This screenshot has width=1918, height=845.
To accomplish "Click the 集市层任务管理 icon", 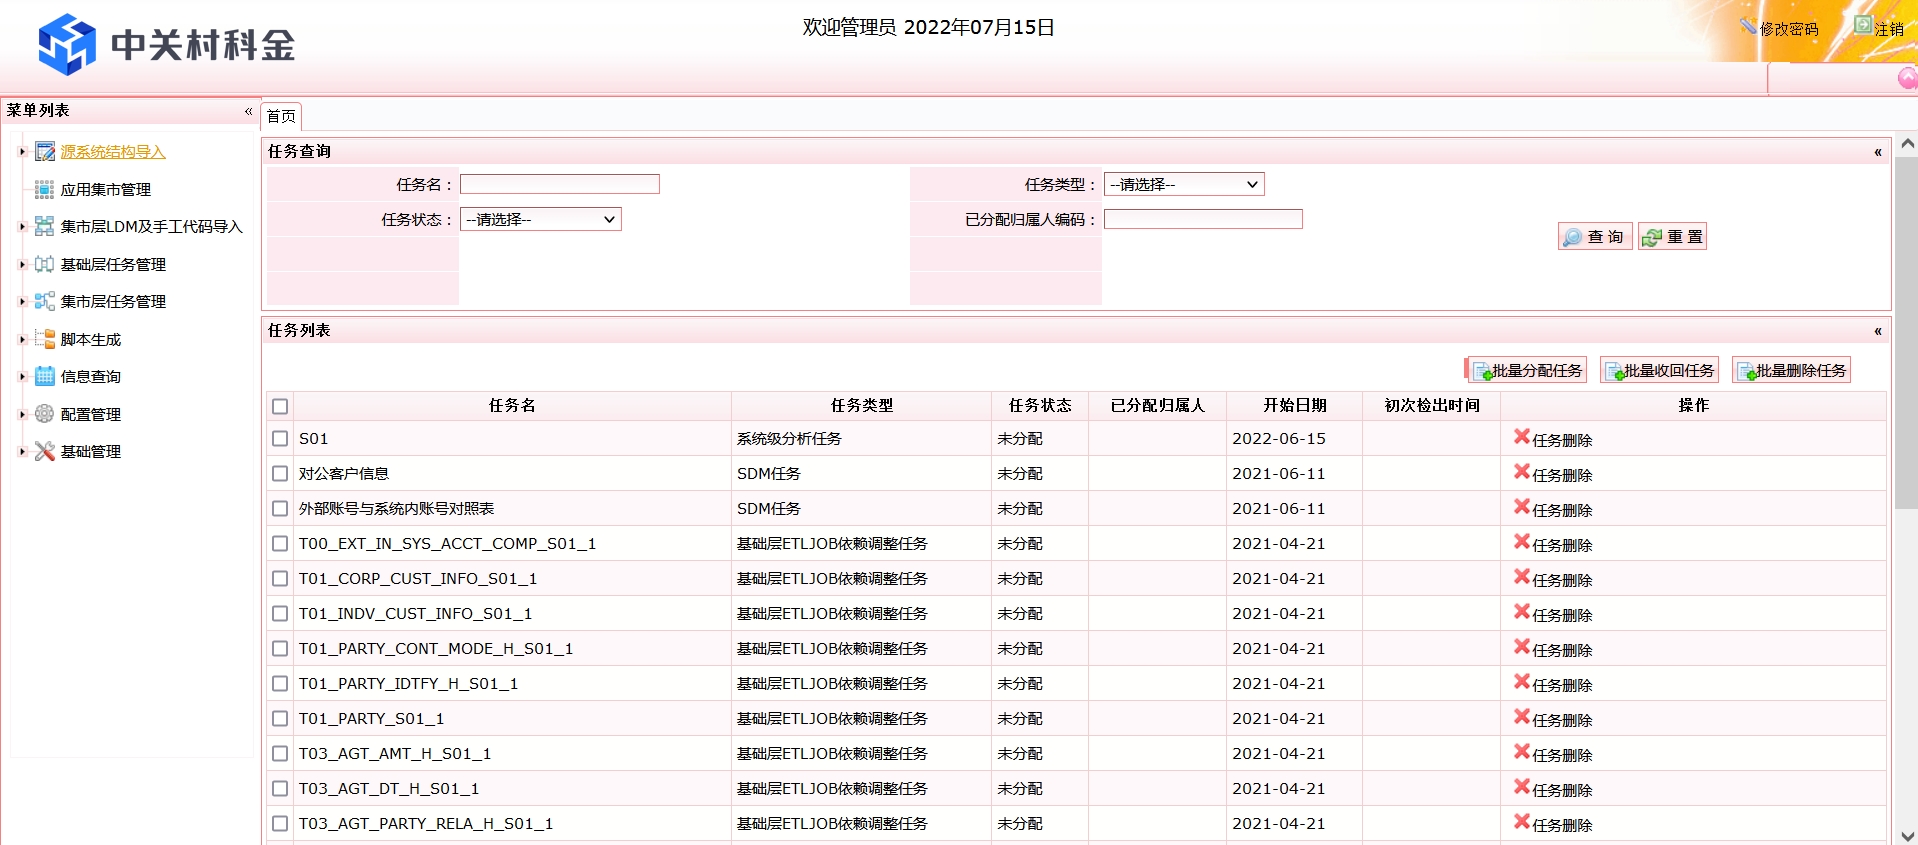I will [45, 302].
